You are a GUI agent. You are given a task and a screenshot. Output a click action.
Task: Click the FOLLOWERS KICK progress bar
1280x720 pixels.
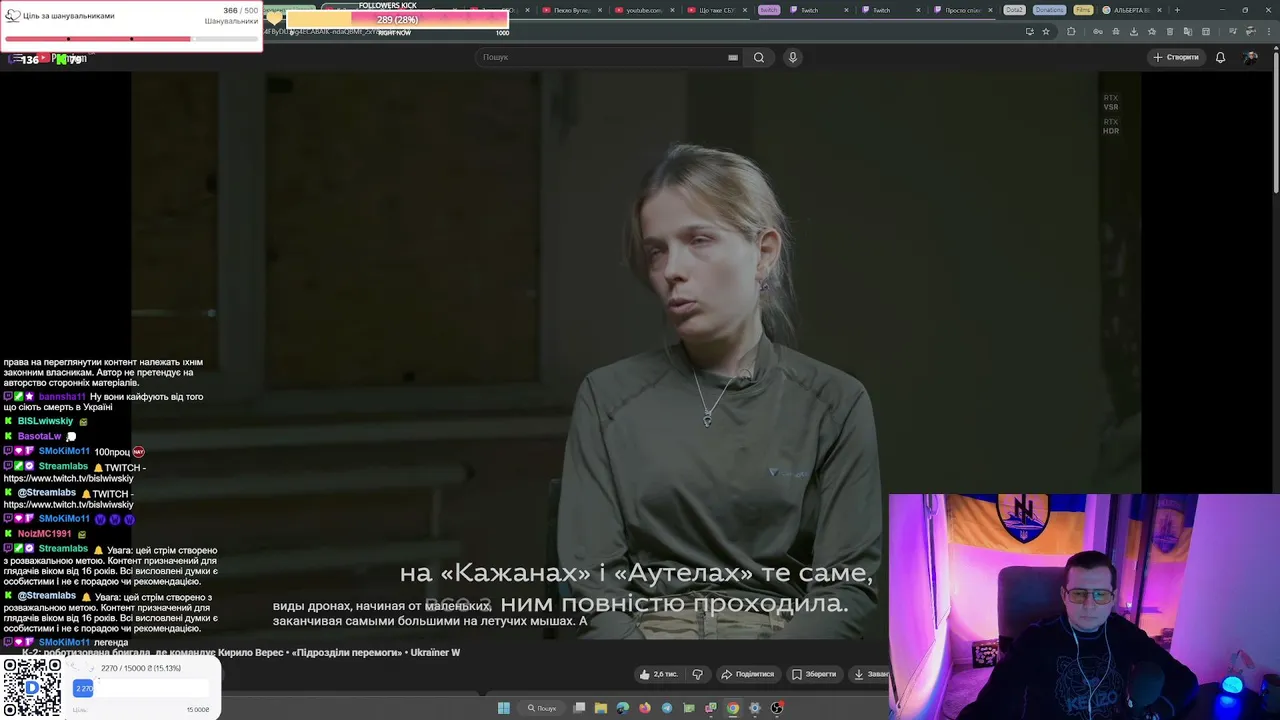coord(398,19)
